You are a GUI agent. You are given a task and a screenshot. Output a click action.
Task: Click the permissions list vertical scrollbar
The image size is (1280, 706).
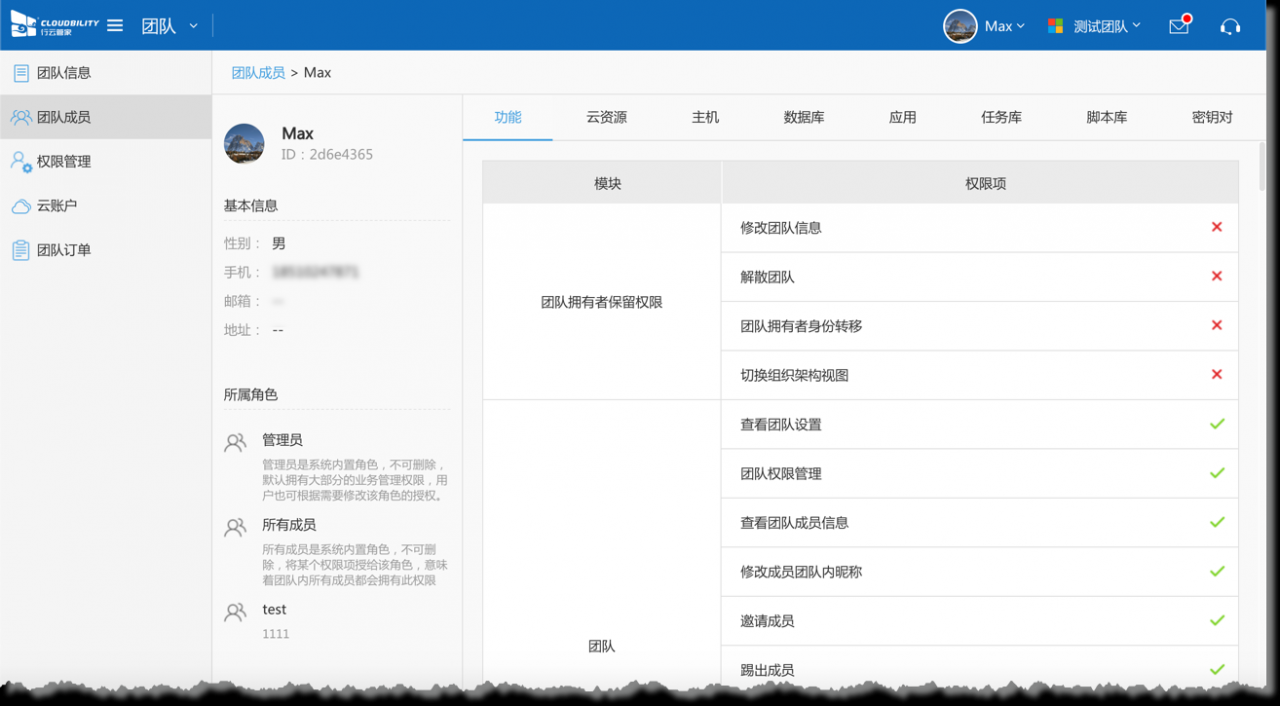pyautogui.click(x=1261, y=170)
